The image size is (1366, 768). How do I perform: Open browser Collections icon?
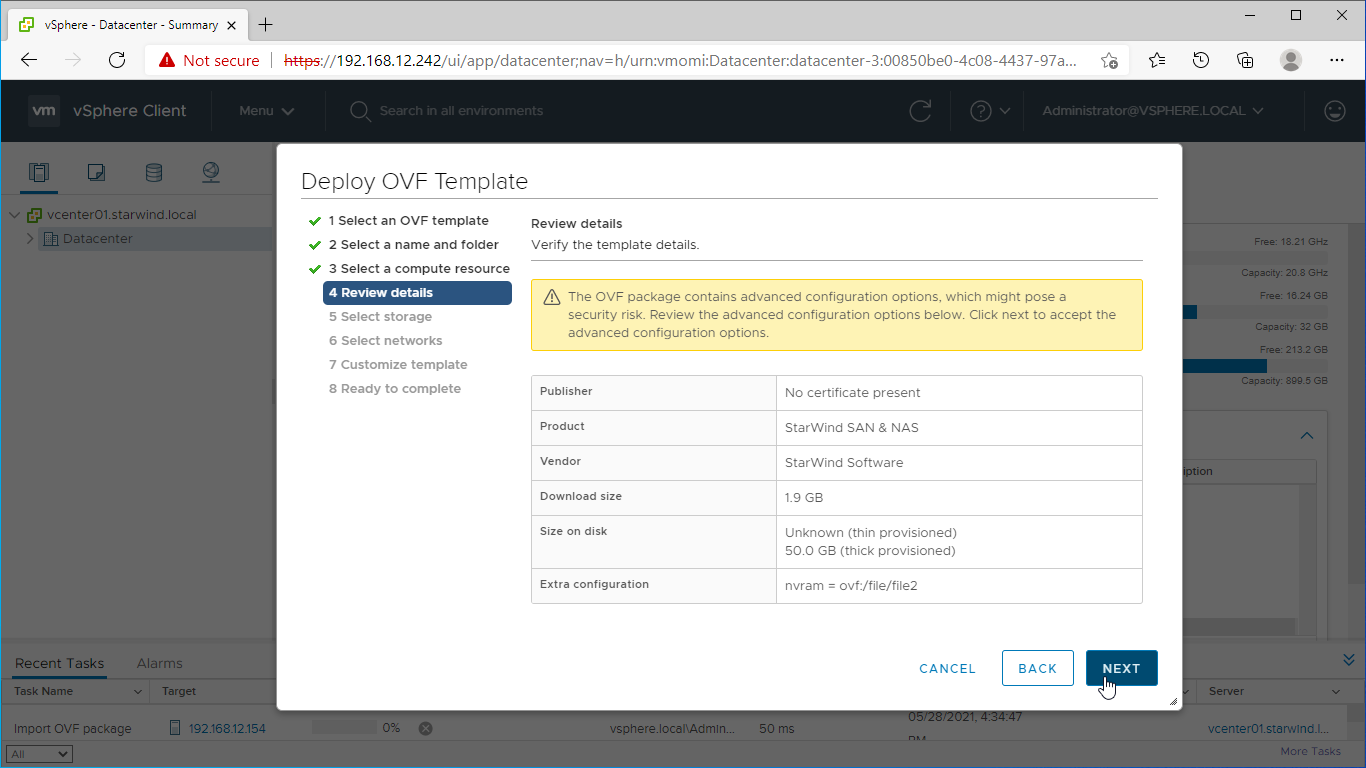click(x=1246, y=60)
